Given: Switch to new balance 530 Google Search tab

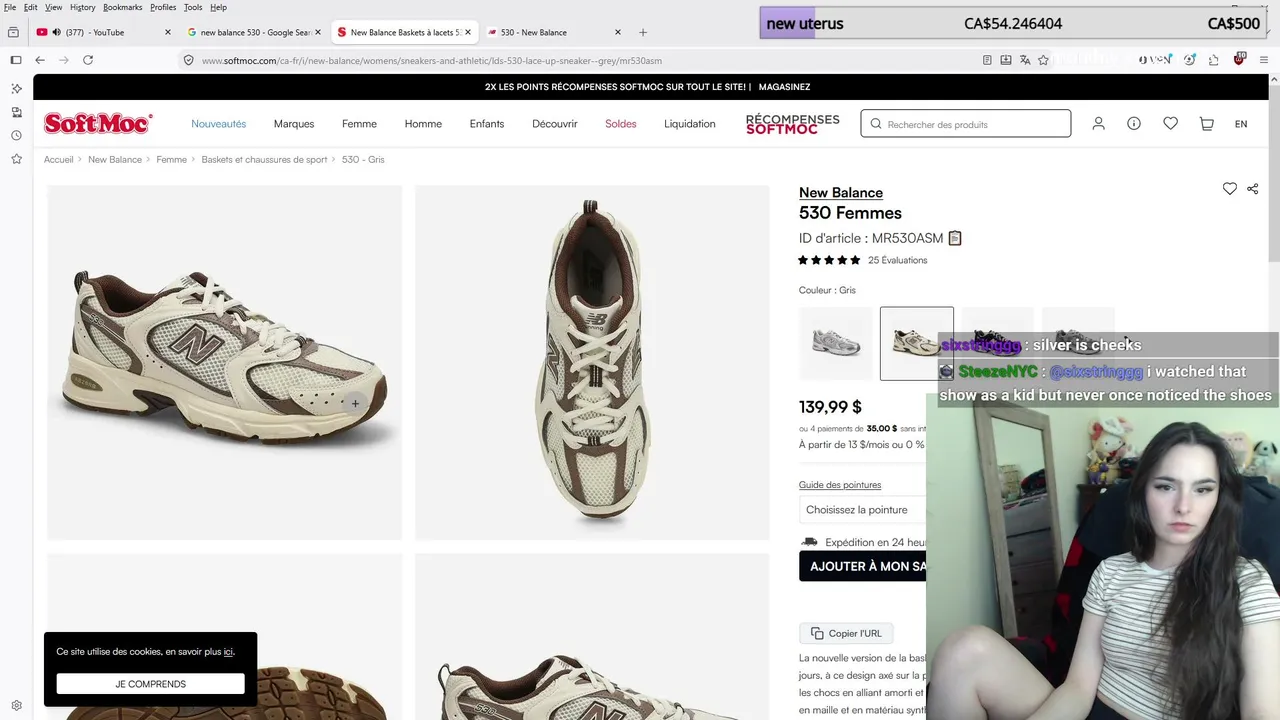Looking at the screenshot, I should 255,32.
